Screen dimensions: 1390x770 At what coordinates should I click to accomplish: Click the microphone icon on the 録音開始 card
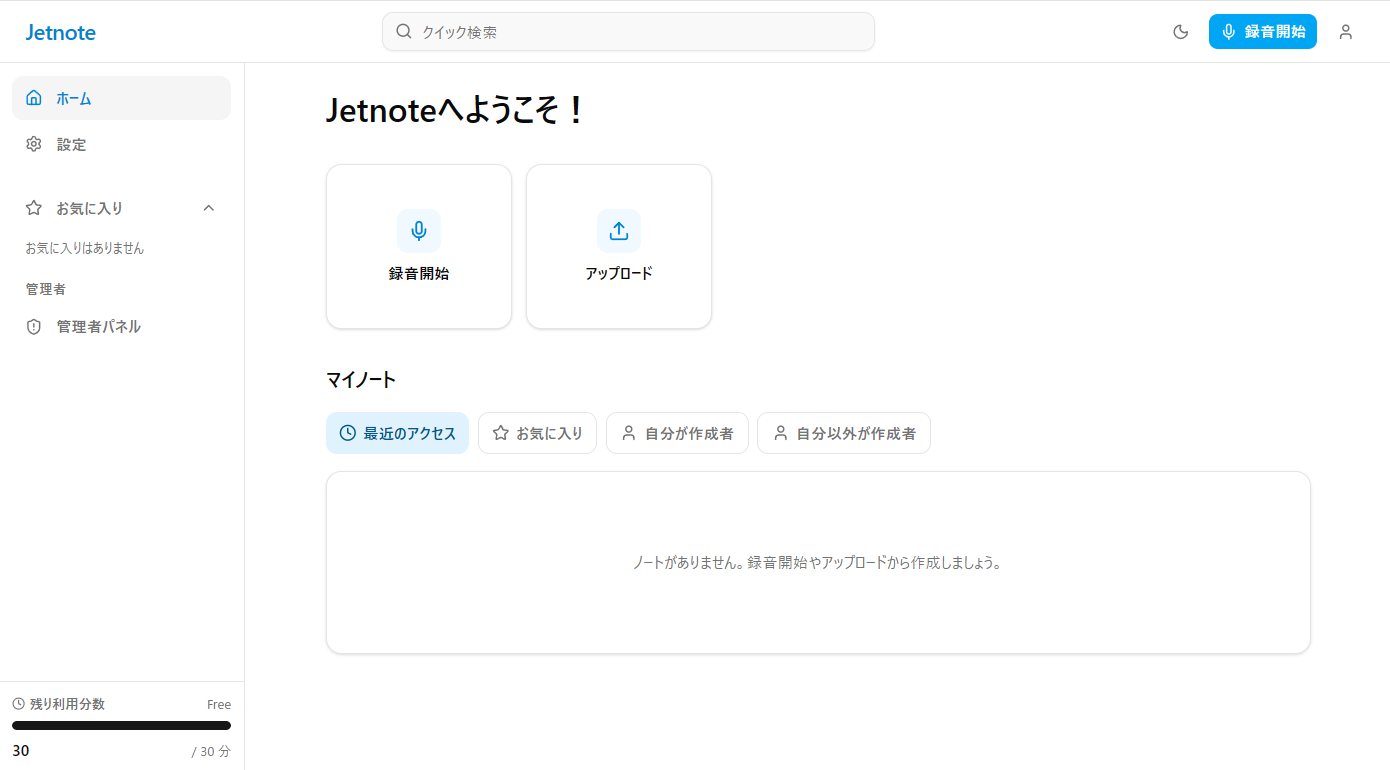point(418,231)
